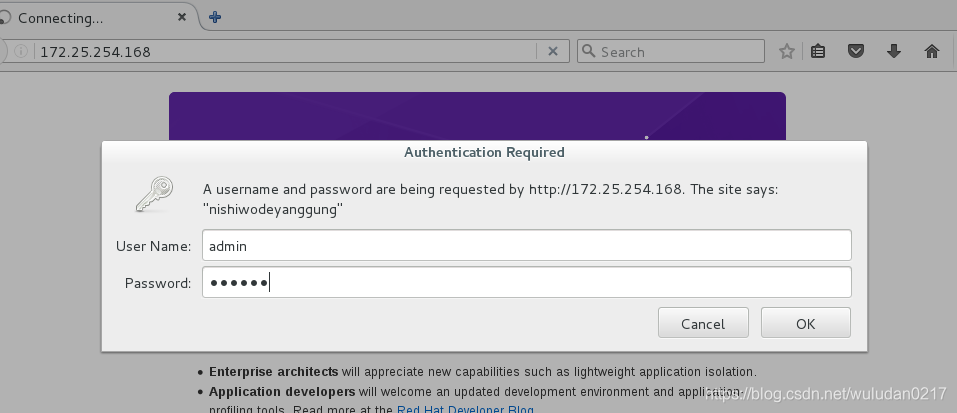This screenshot has width=957, height=413.
Task: Cancel the authentication dialog
Action: [x=703, y=323]
